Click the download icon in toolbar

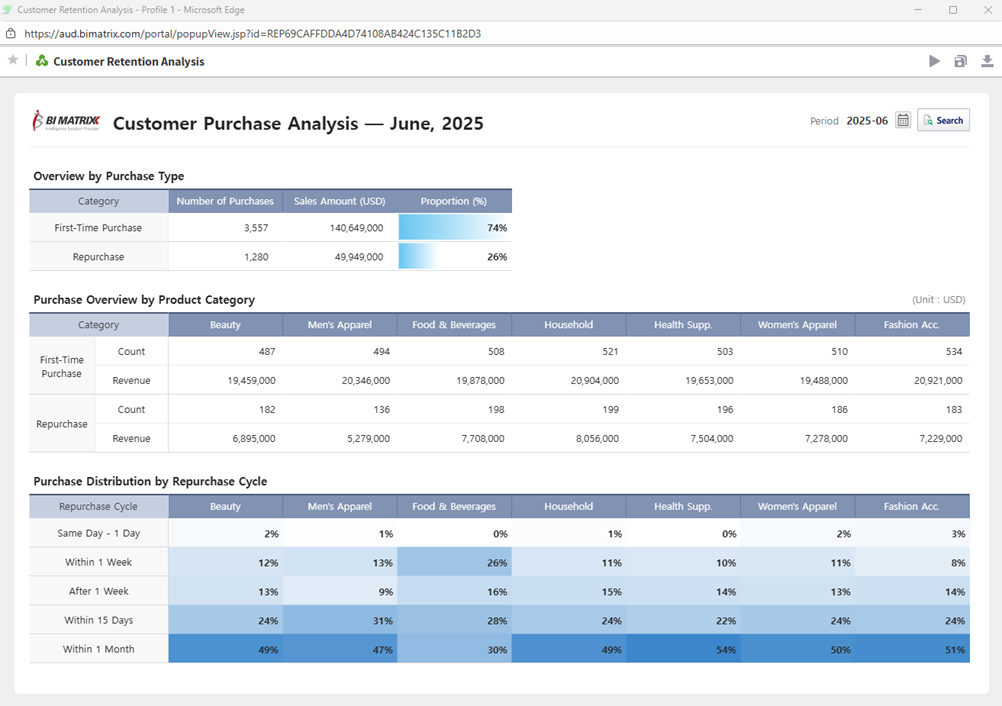pos(987,61)
